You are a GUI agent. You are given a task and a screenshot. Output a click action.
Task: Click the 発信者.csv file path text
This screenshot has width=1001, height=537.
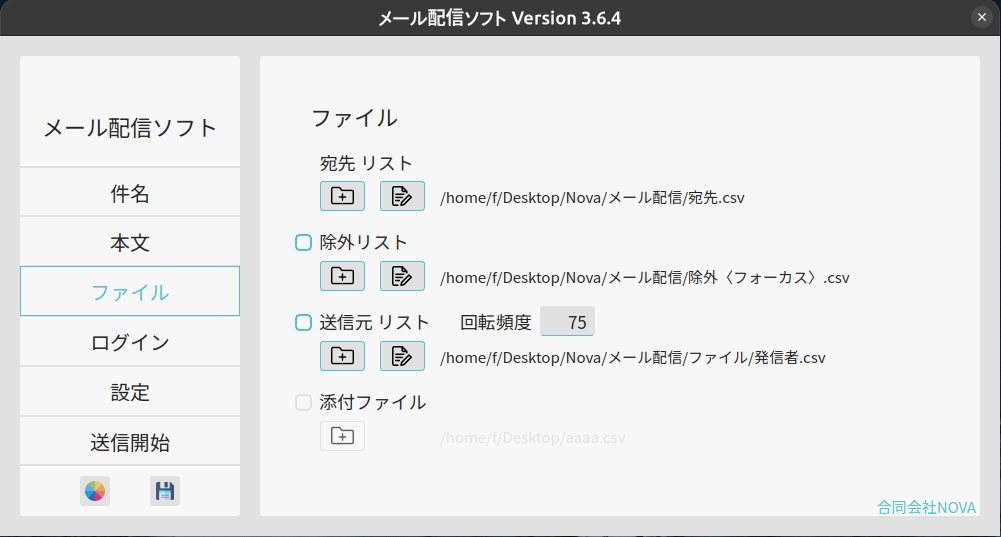click(633, 358)
